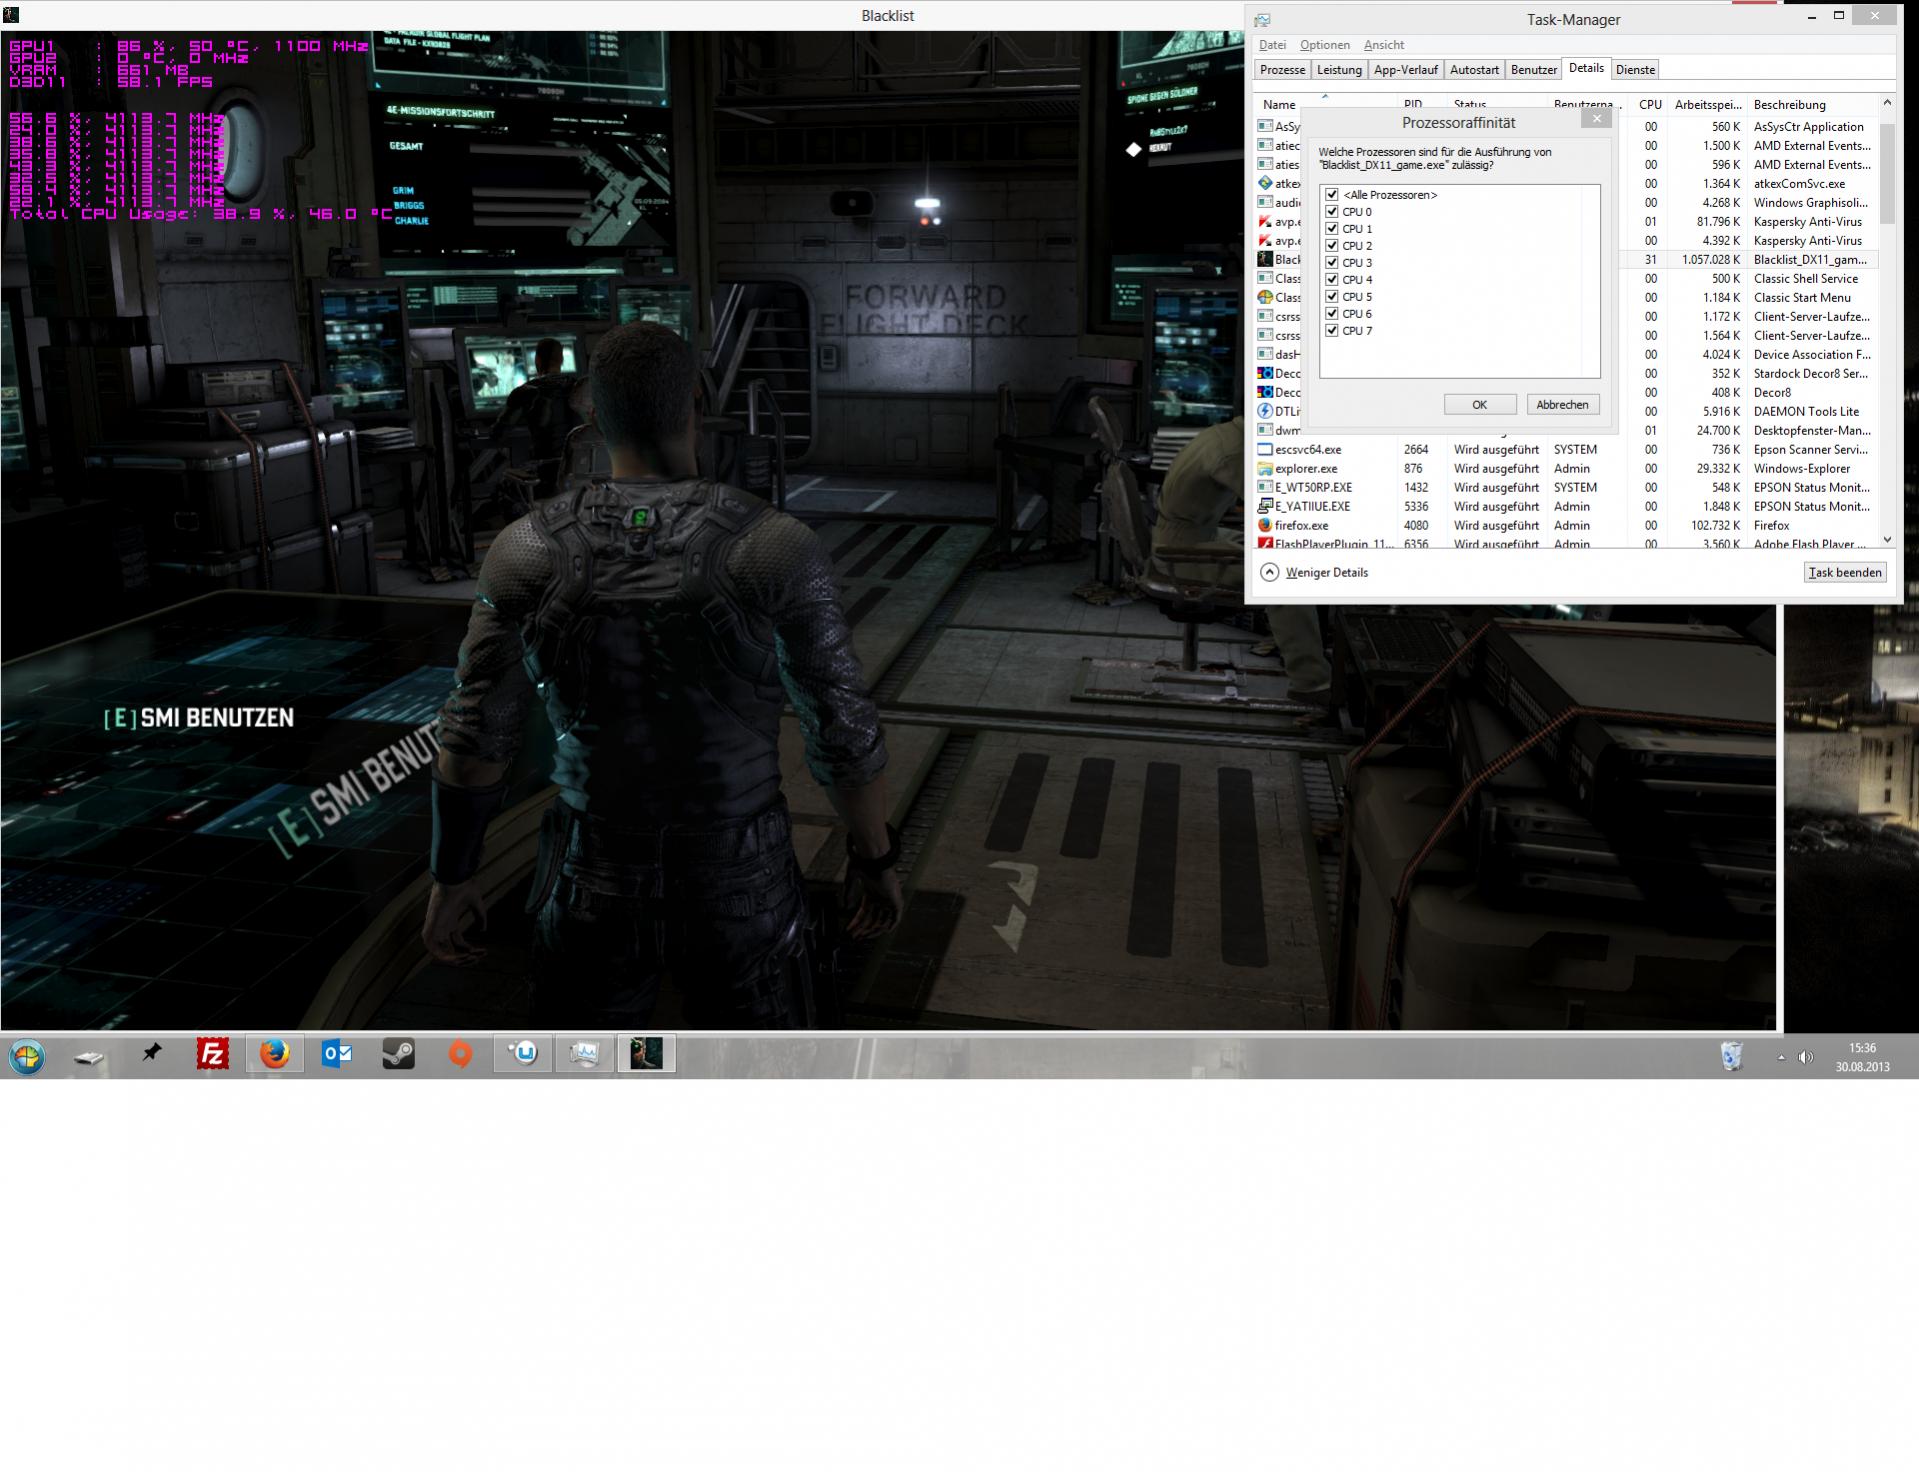This screenshot has height=1472, width=1919.
Task: Switch to Firefox in the taskbar
Action: point(274,1054)
